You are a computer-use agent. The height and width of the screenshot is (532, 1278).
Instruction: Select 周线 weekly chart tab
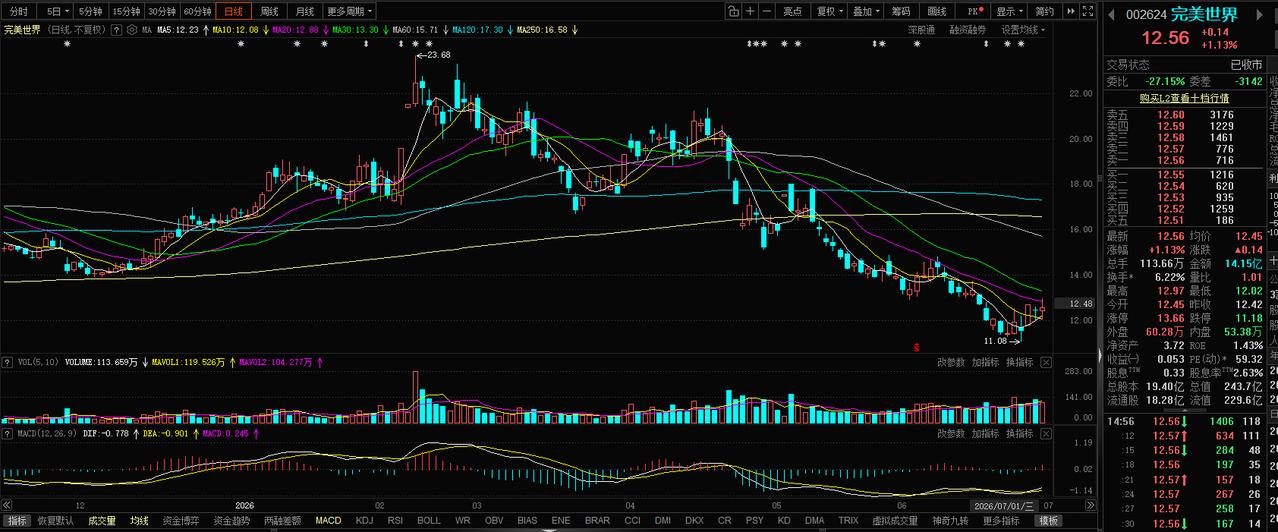pyautogui.click(x=269, y=11)
